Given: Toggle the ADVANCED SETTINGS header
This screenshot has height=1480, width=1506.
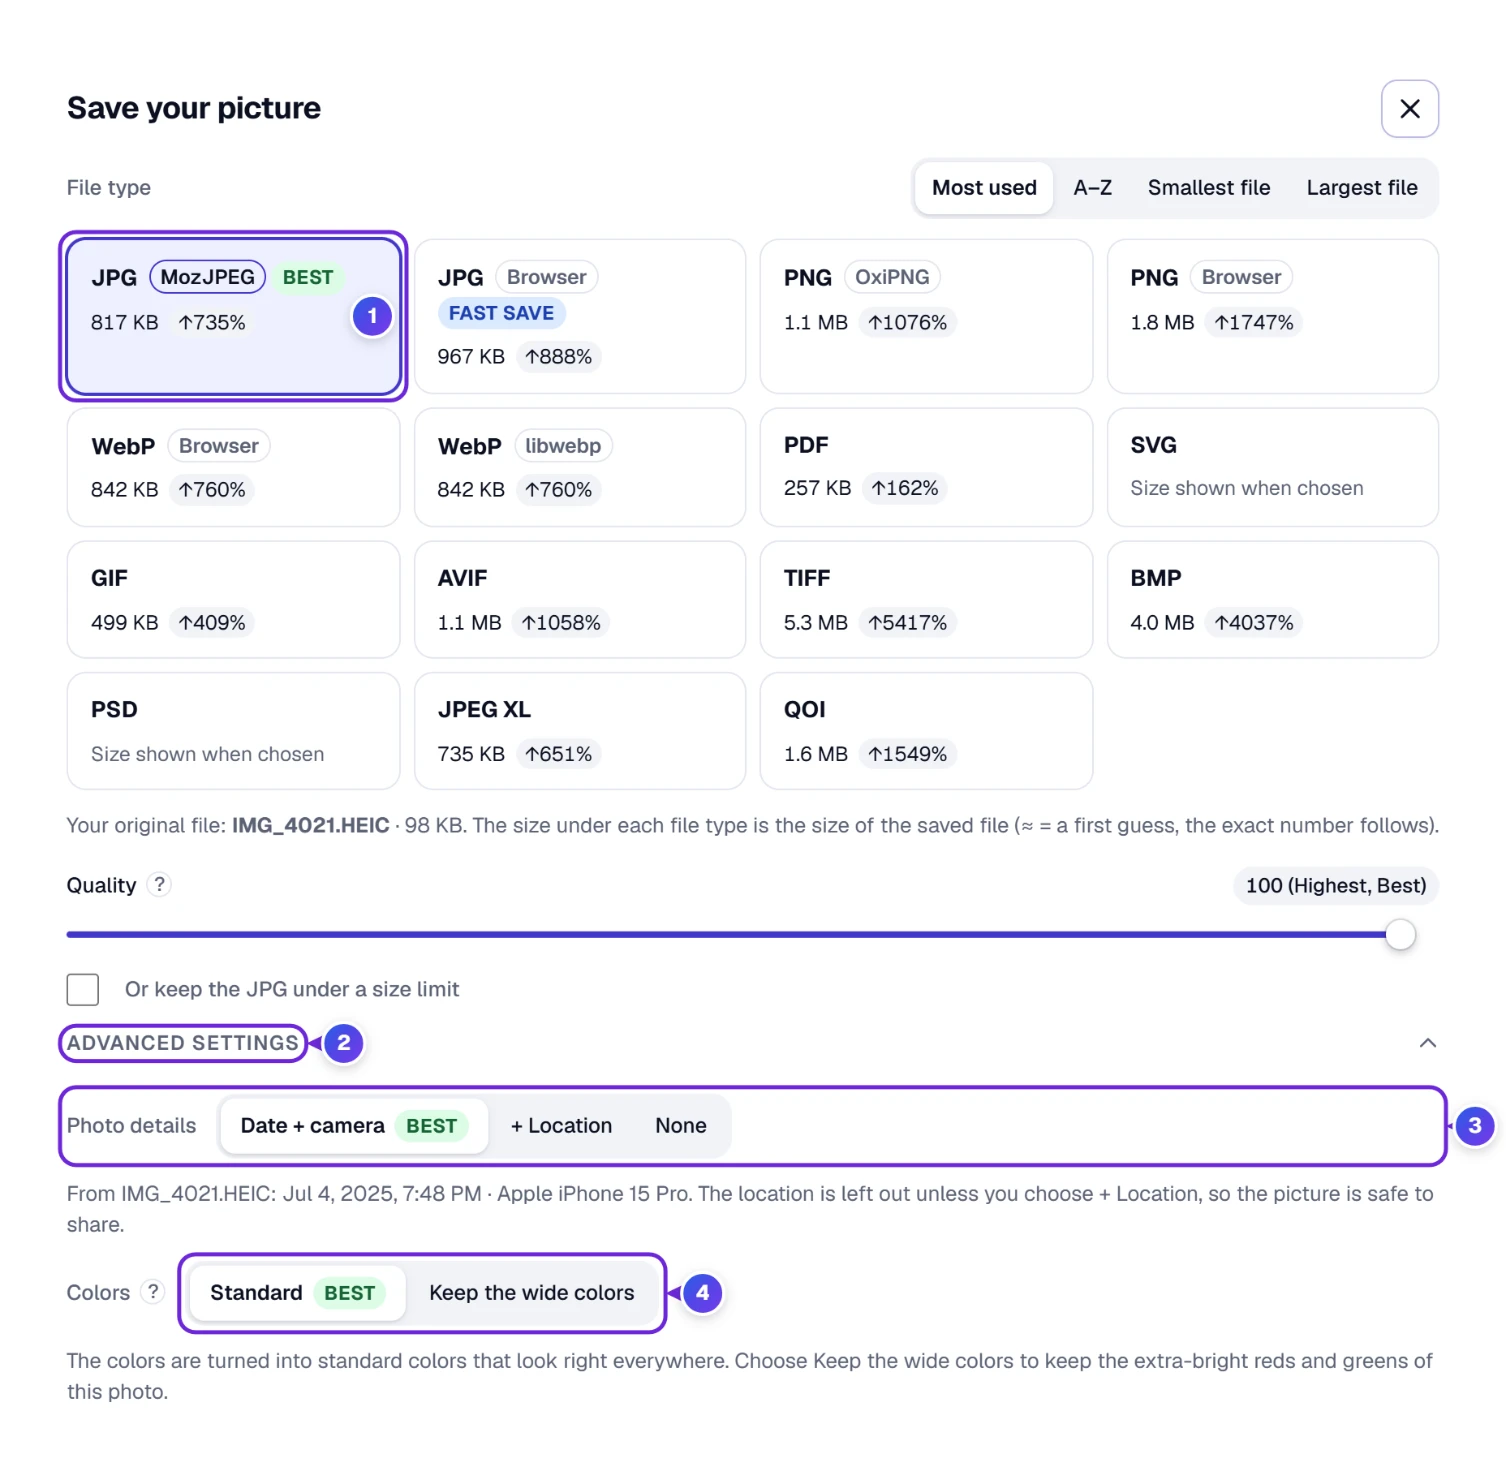Looking at the screenshot, I should (x=183, y=1043).
